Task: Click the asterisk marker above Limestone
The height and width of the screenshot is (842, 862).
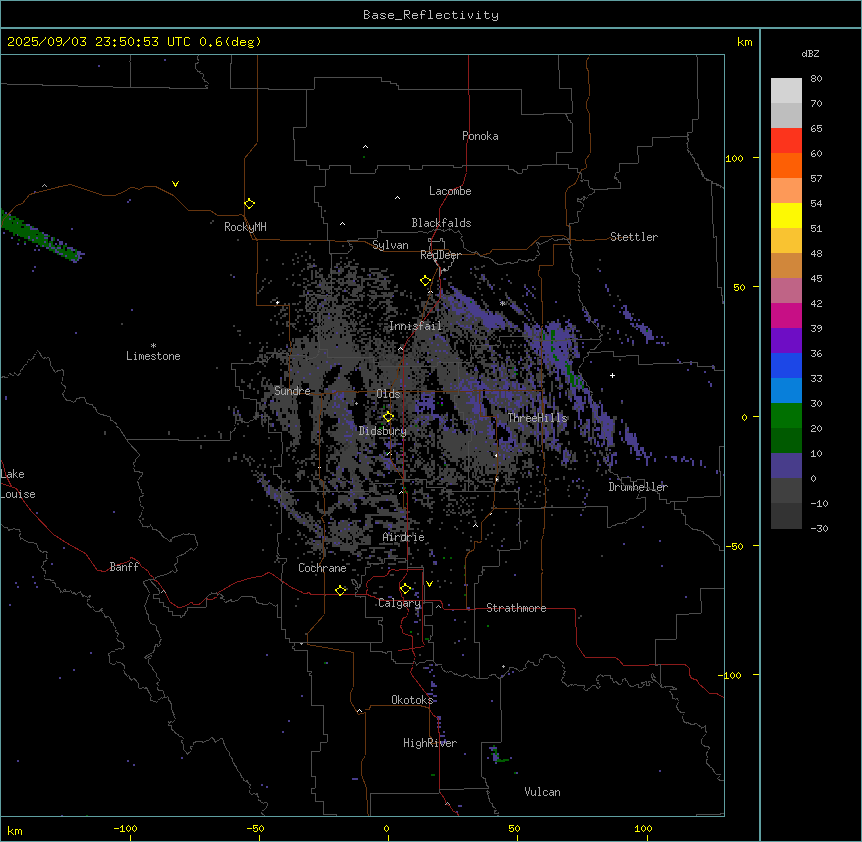Action: coord(153,346)
